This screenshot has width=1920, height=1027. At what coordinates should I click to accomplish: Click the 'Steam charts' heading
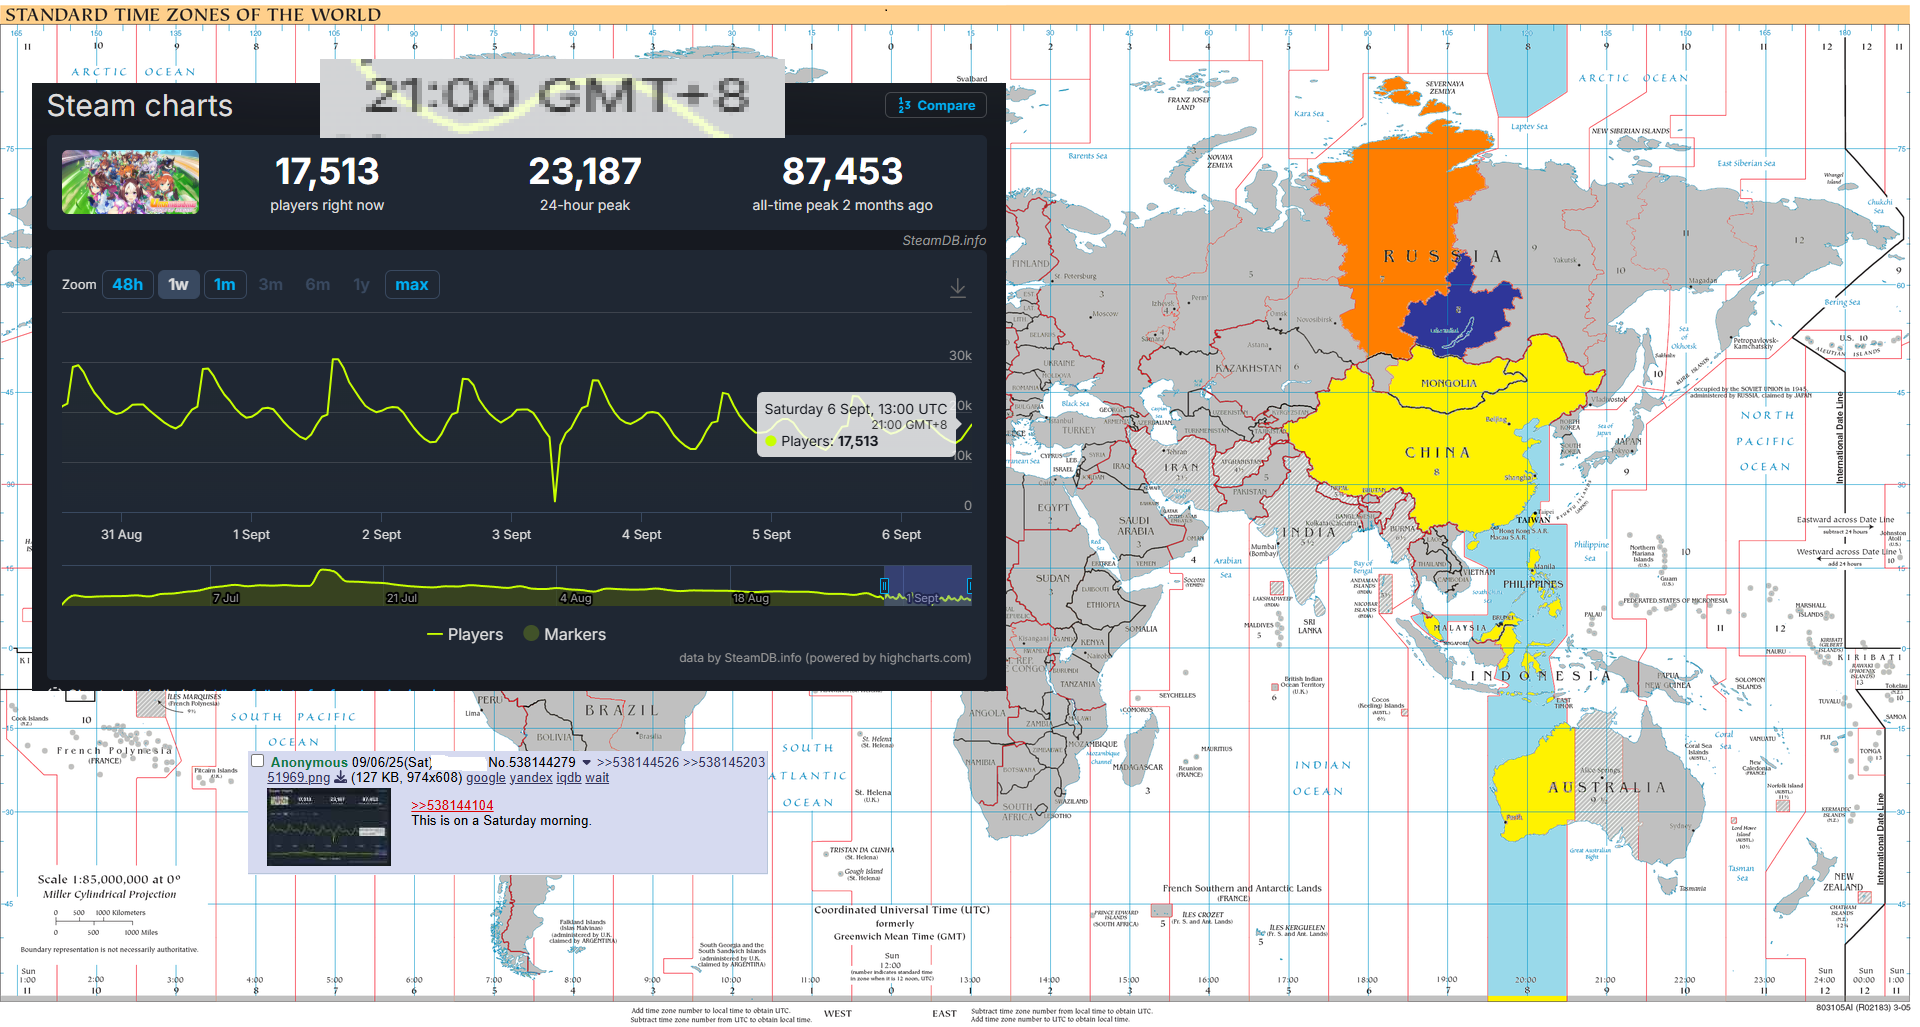click(x=140, y=106)
